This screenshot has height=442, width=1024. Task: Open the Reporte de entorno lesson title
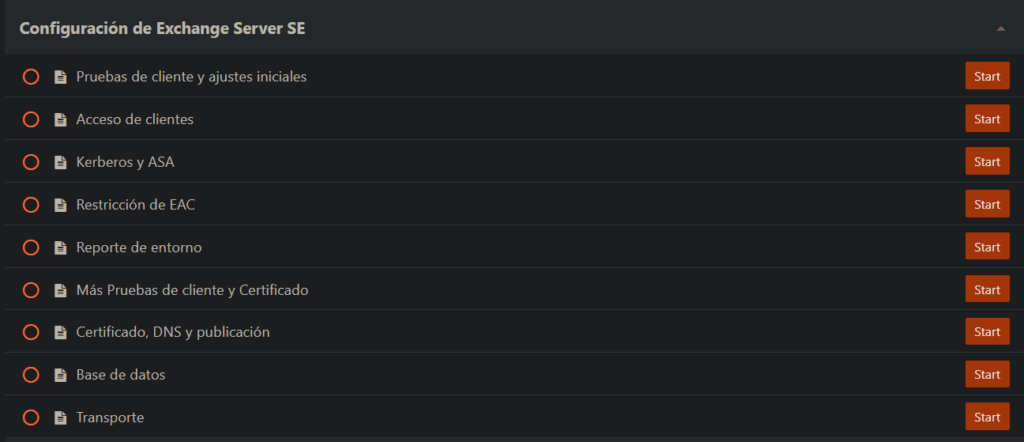138,247
